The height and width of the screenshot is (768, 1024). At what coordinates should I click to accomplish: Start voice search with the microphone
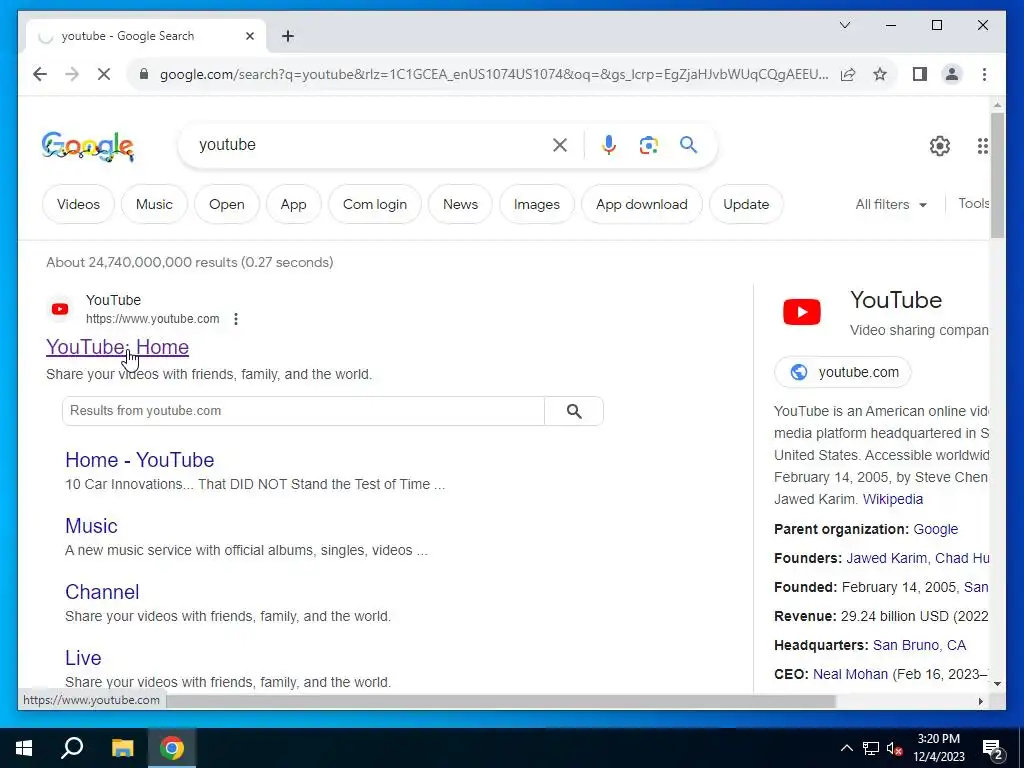coord(609,145)
